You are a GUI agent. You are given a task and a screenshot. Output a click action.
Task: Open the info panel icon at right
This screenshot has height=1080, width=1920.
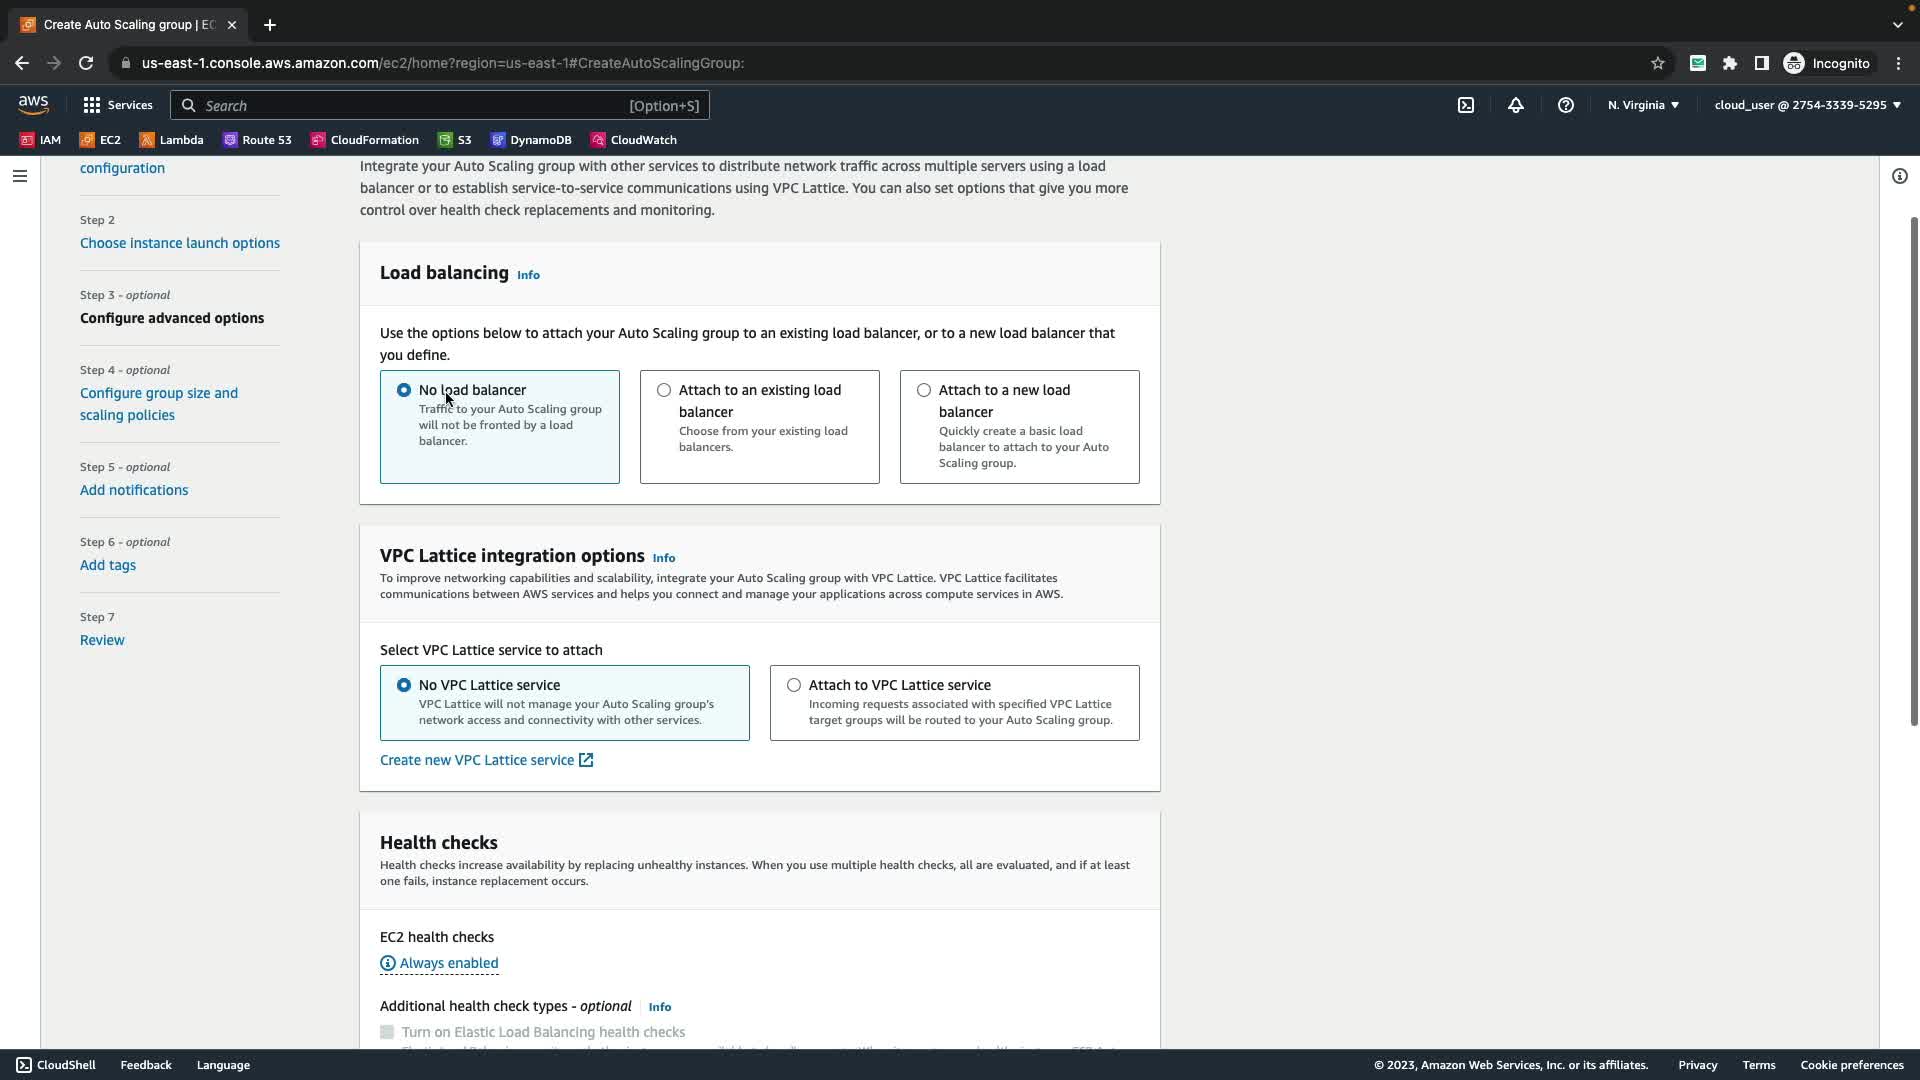tap(1899, 176)
